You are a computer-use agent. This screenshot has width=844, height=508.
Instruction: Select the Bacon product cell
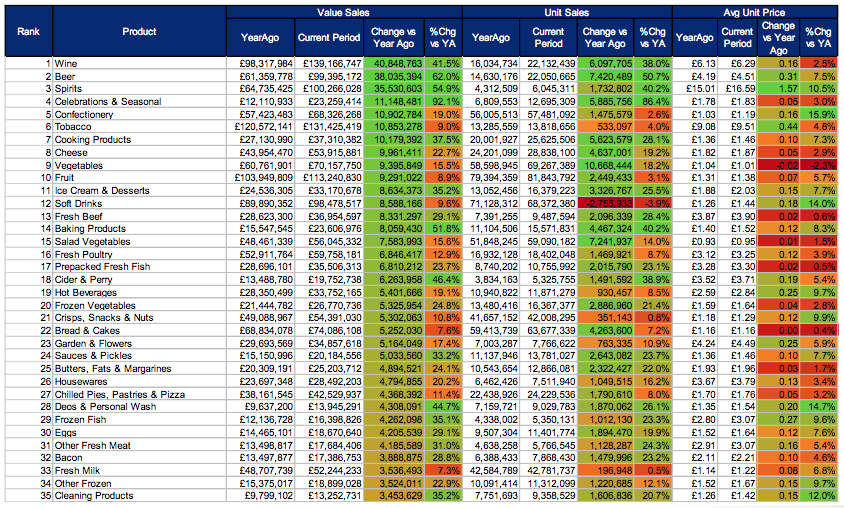[139, 458]
